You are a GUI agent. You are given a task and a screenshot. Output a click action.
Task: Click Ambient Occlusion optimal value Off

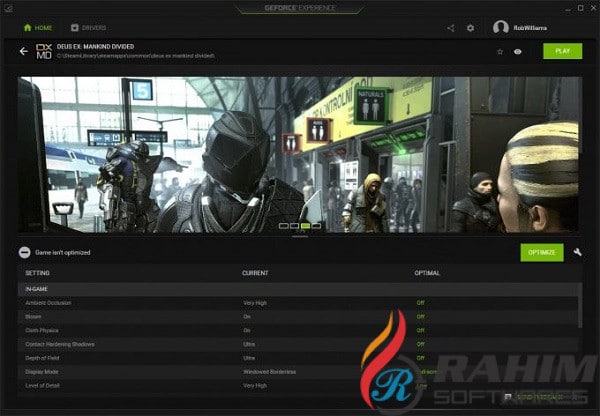coord(421,303)
